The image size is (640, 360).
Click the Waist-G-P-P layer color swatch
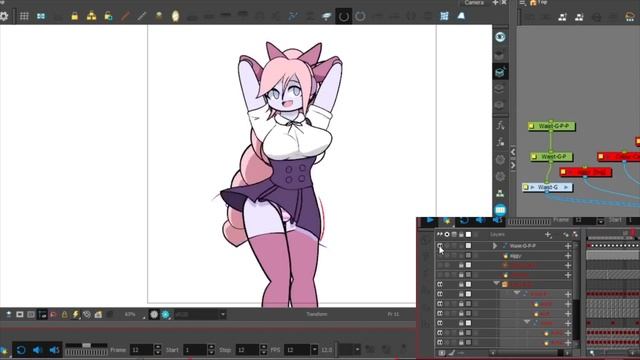point(468,246)
